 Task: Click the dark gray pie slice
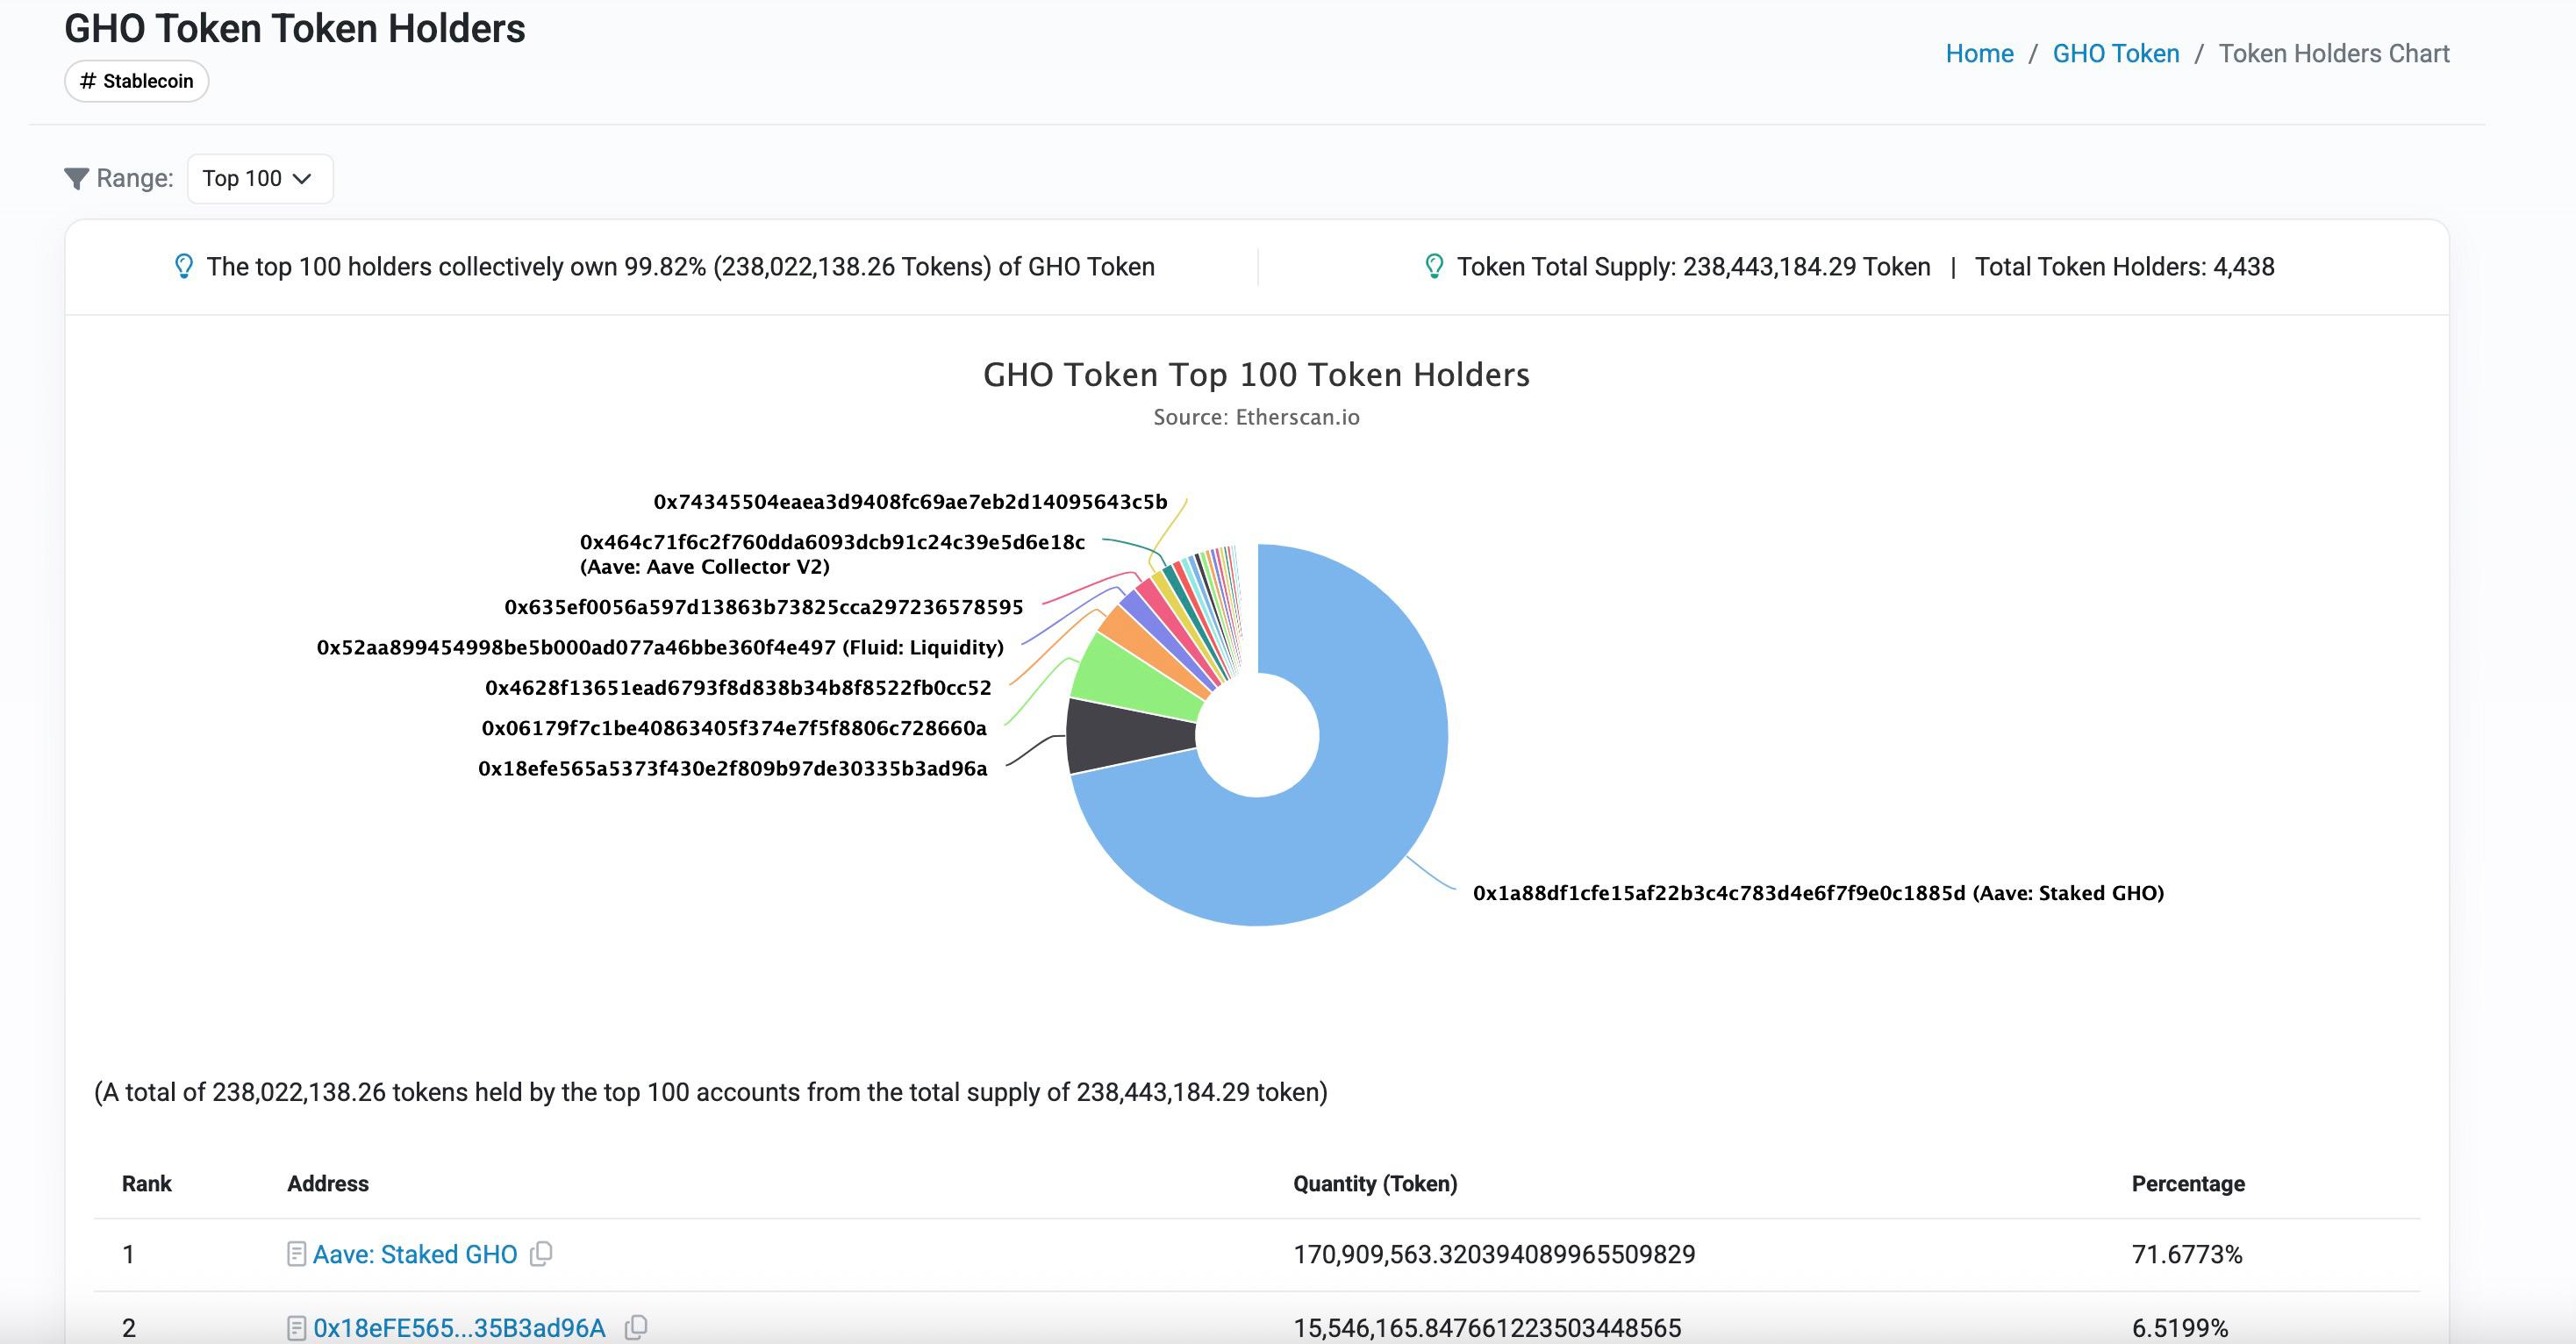(1128, 735)
